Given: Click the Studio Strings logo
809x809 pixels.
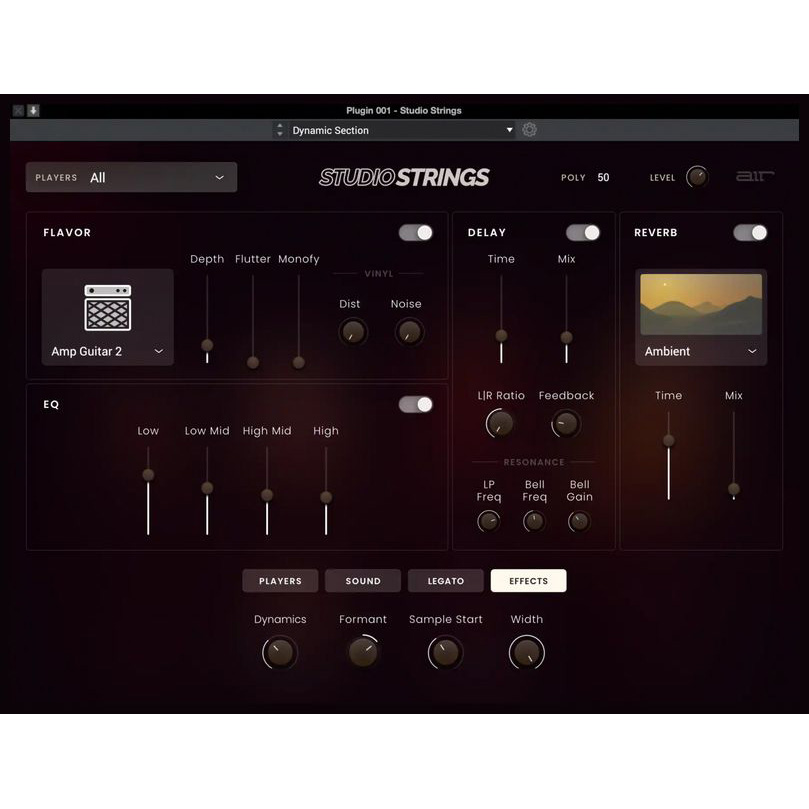Looking at the screenshot, I should [x=404, y=177].
